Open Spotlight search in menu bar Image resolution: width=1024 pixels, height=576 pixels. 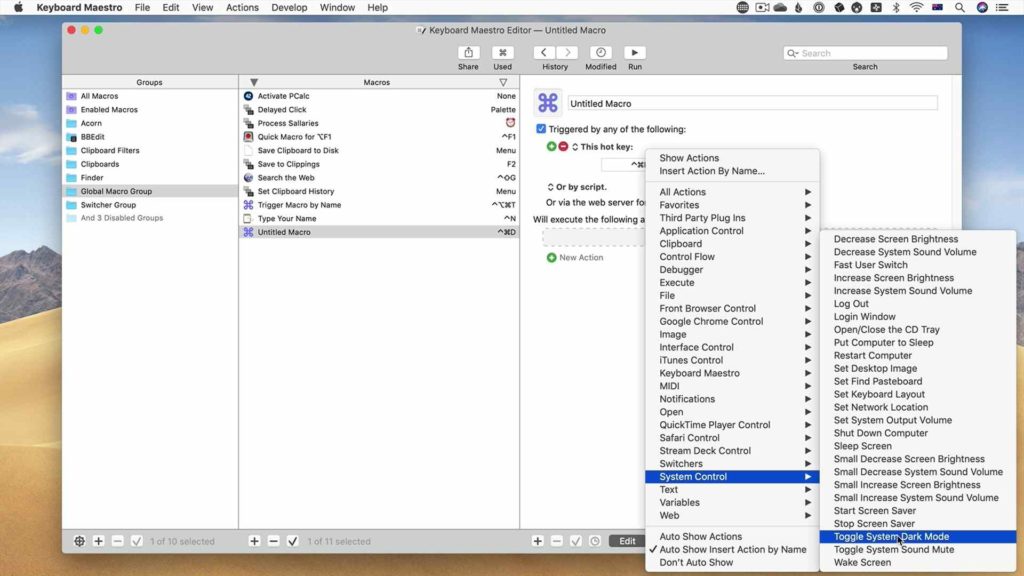(x=959, y=7)
